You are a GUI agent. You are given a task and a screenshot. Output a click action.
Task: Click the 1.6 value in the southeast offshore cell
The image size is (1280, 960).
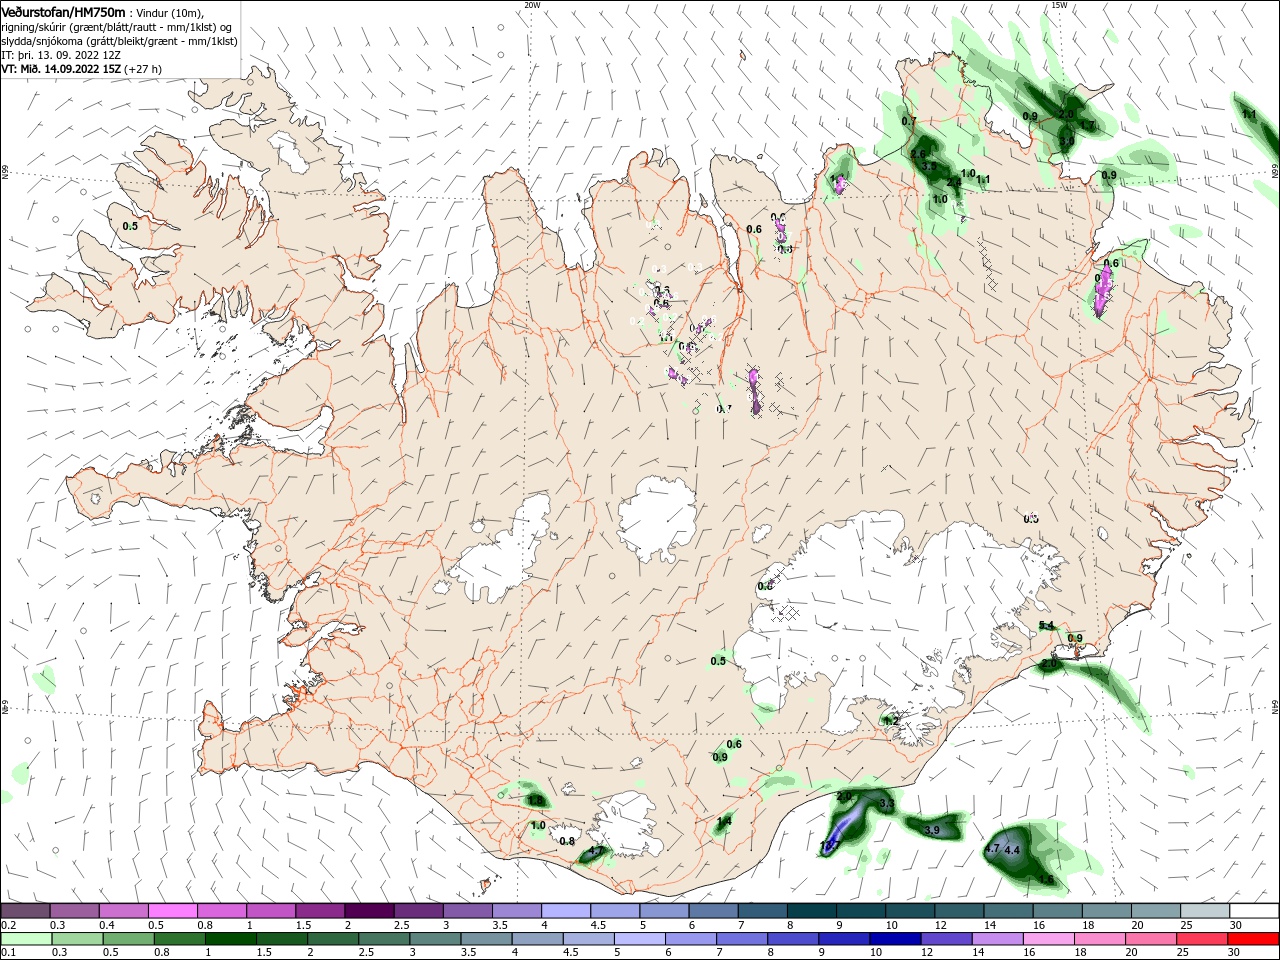[1046, 880]
